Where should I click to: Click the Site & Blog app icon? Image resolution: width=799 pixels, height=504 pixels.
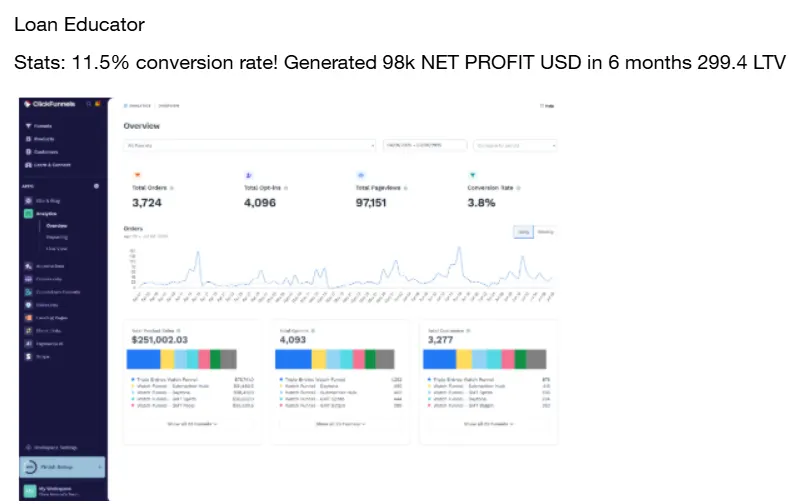click(x=29, y=201)
